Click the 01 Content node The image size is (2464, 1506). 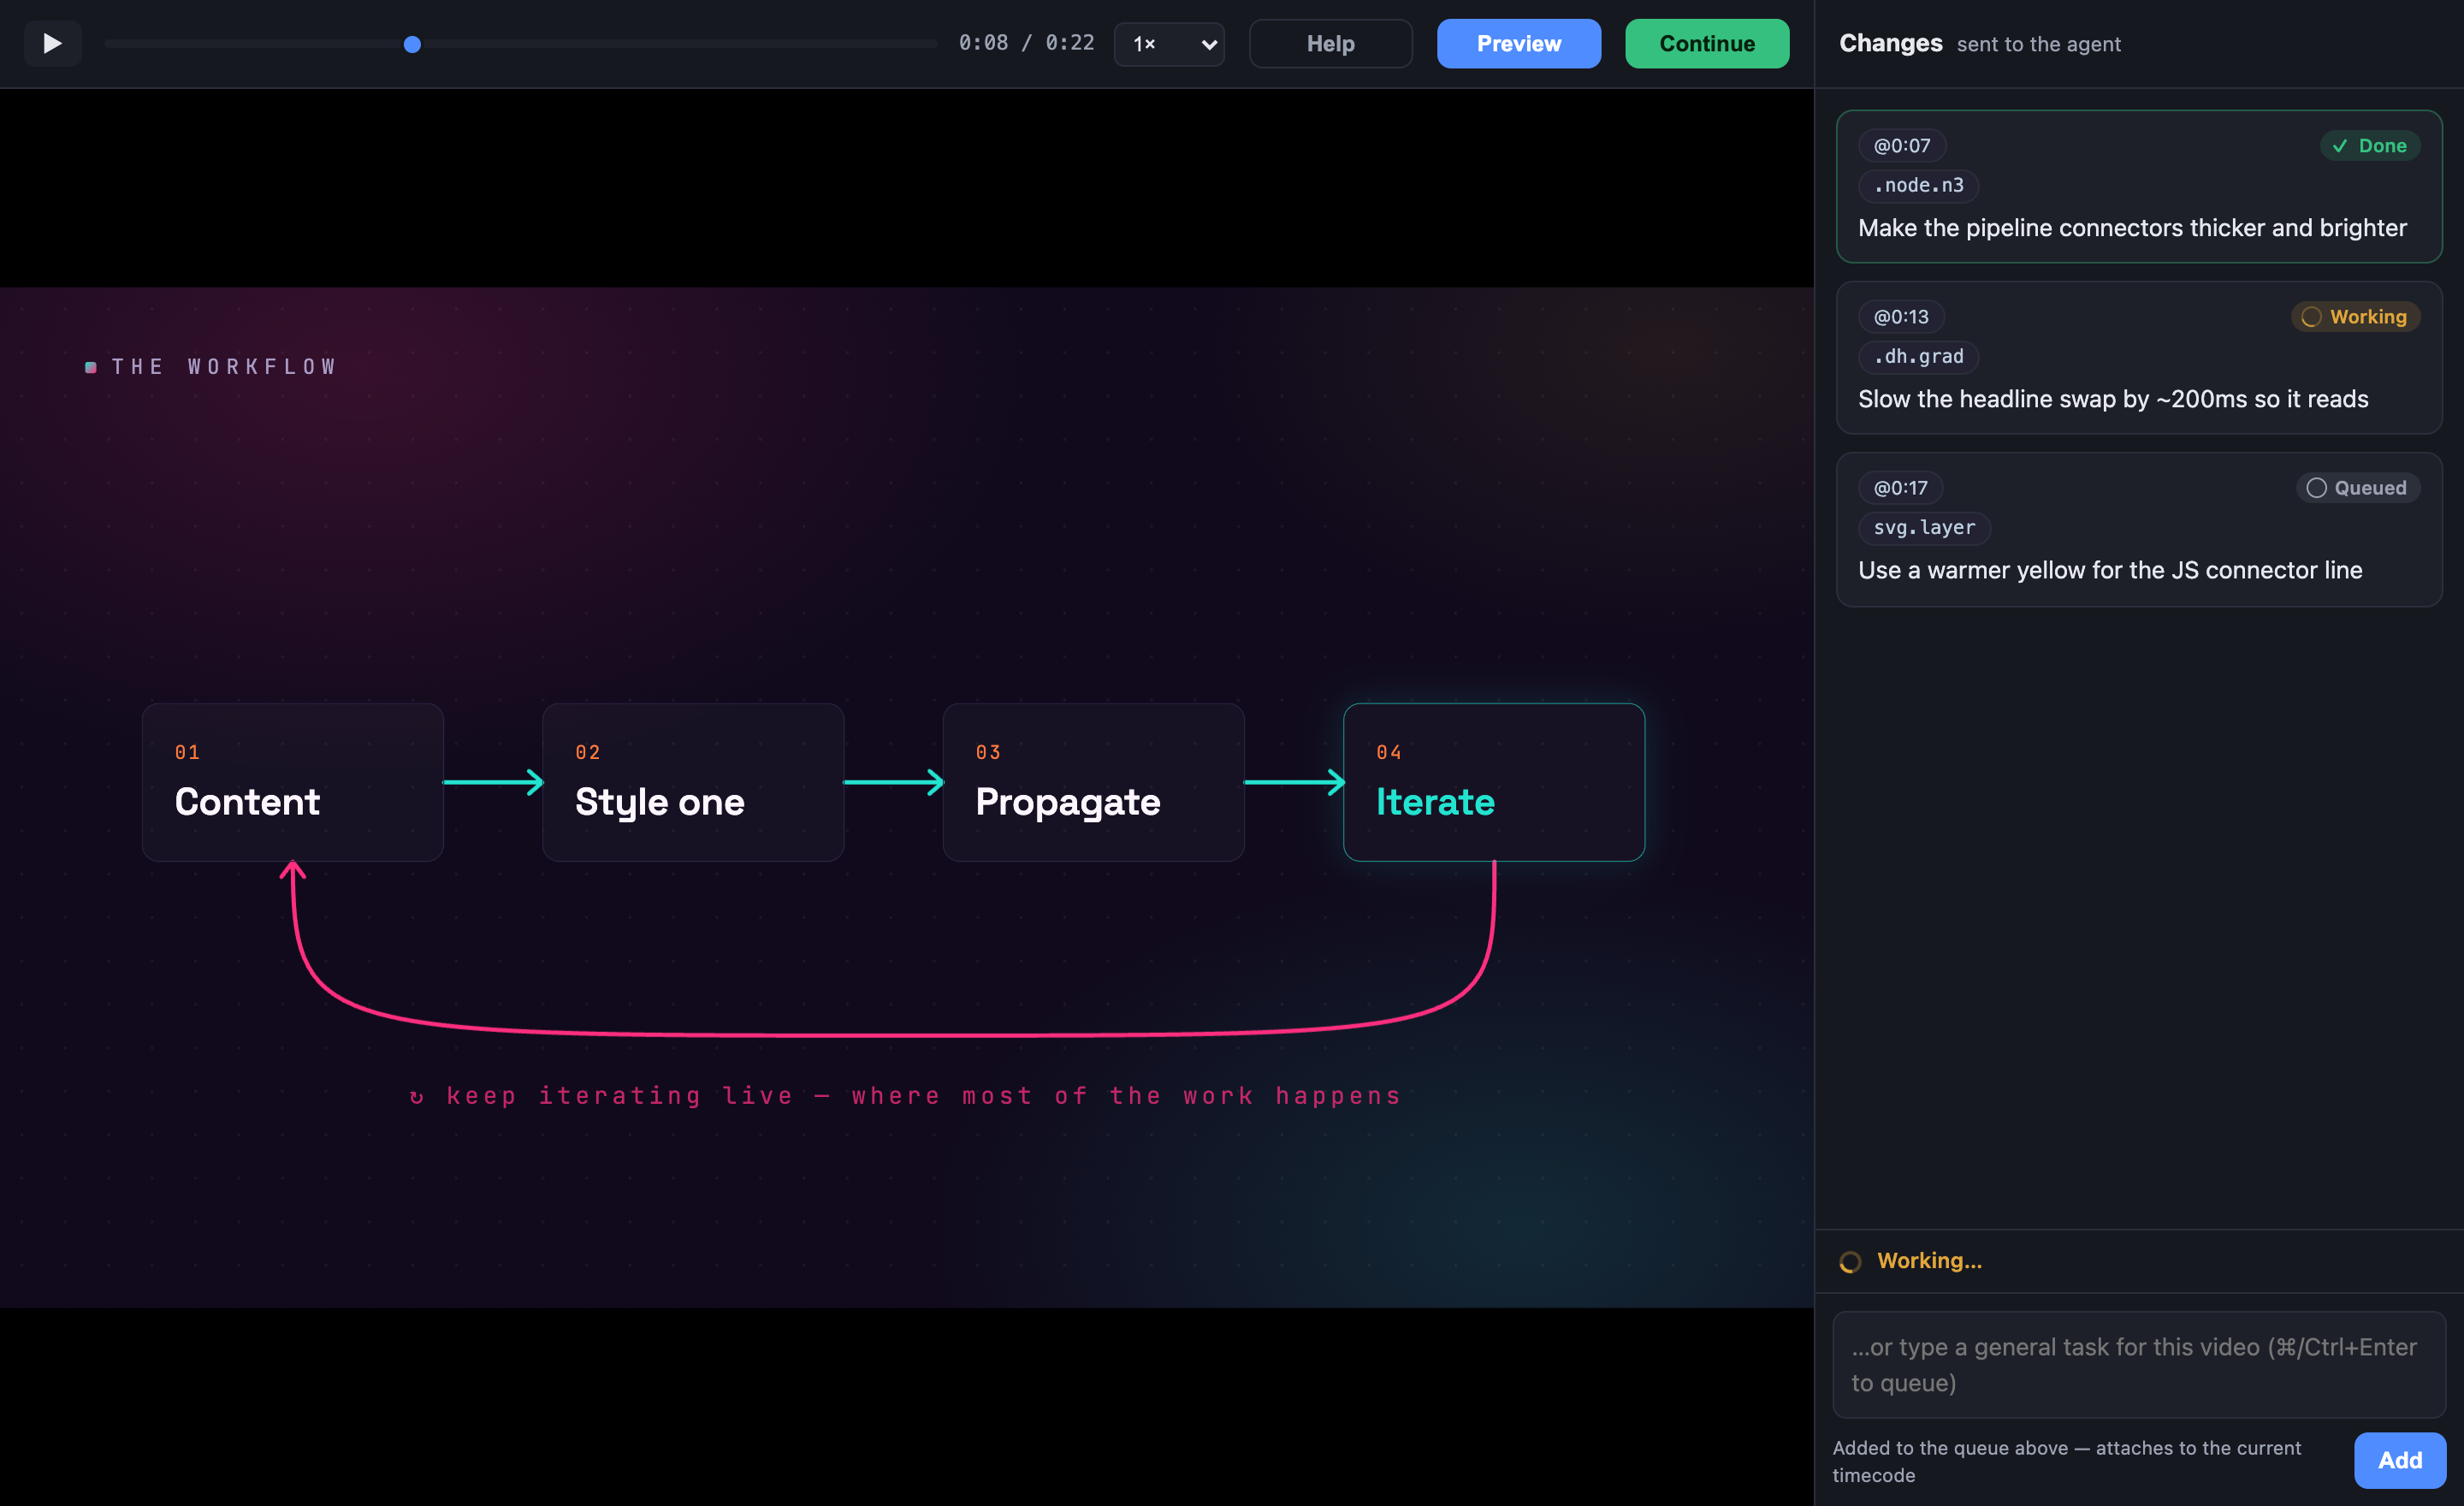(x=292, y=782)
